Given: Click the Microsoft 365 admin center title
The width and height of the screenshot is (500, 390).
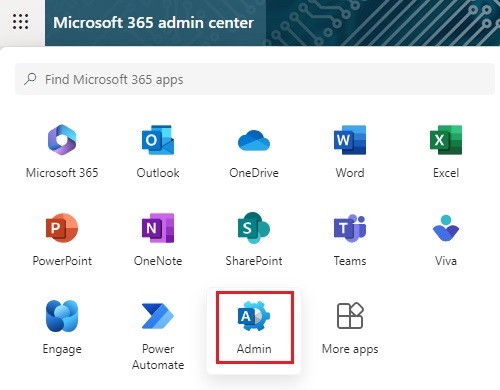Looking at the screenshot, I should [153, 23].
